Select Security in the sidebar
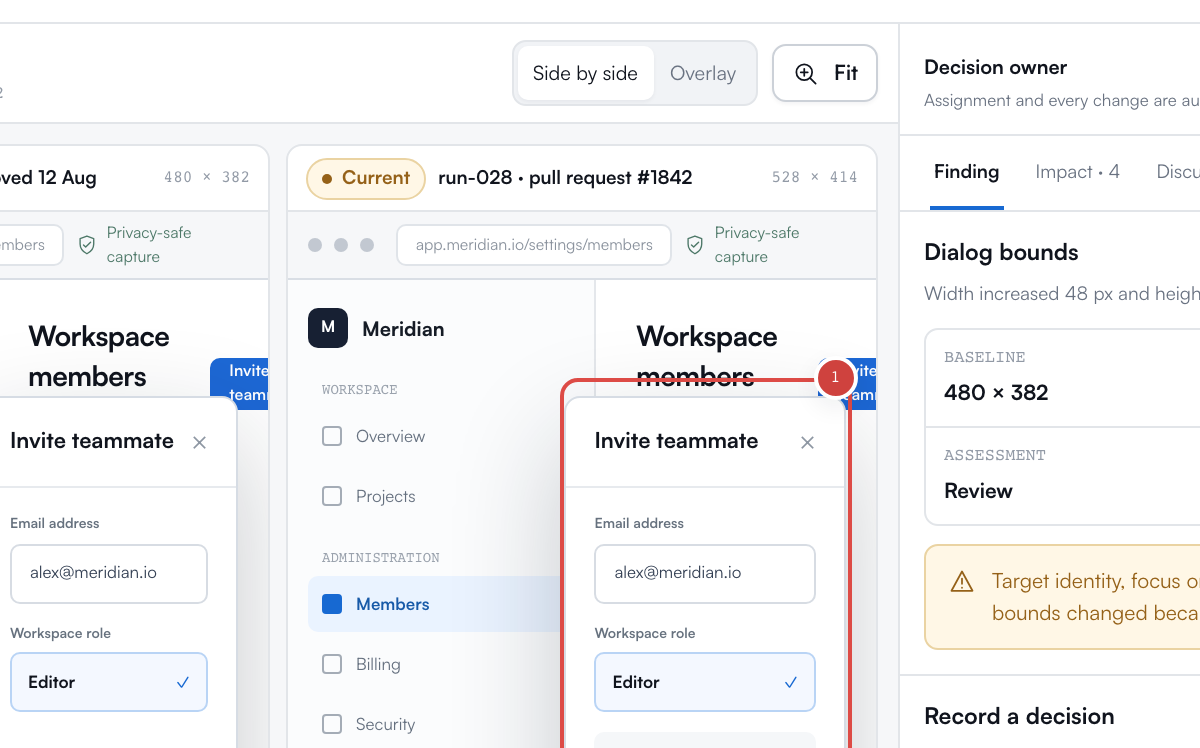This screenshot has width=1200, height=748. coord(433,724)
